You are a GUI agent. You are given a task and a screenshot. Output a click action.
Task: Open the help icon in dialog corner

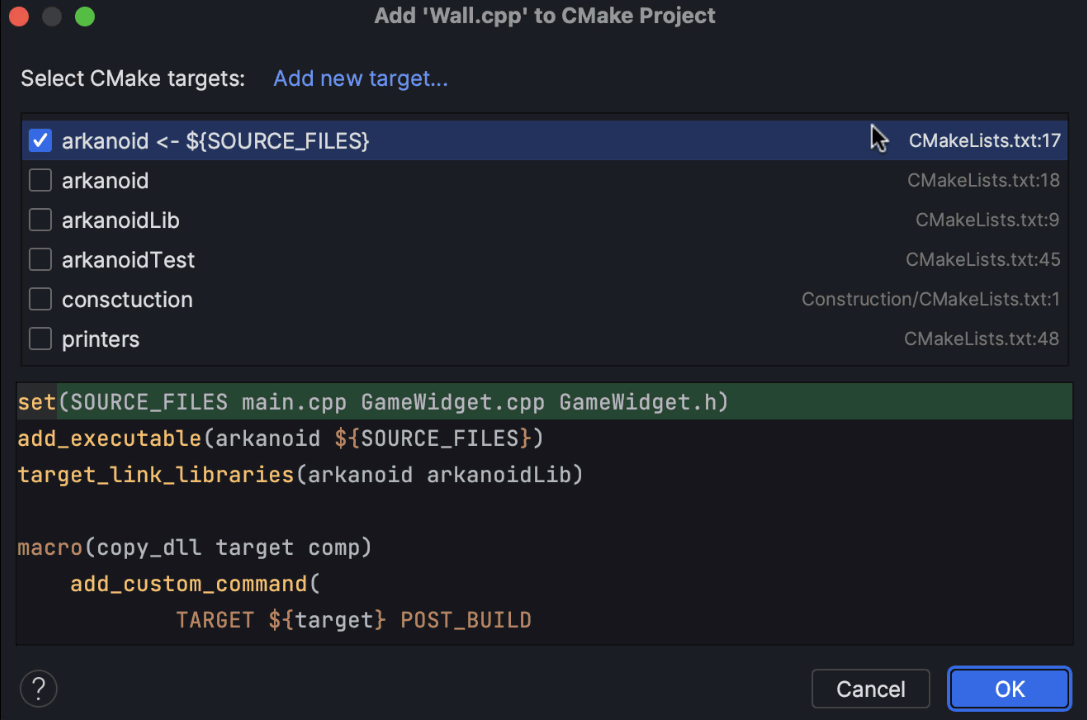pos(38,688)
